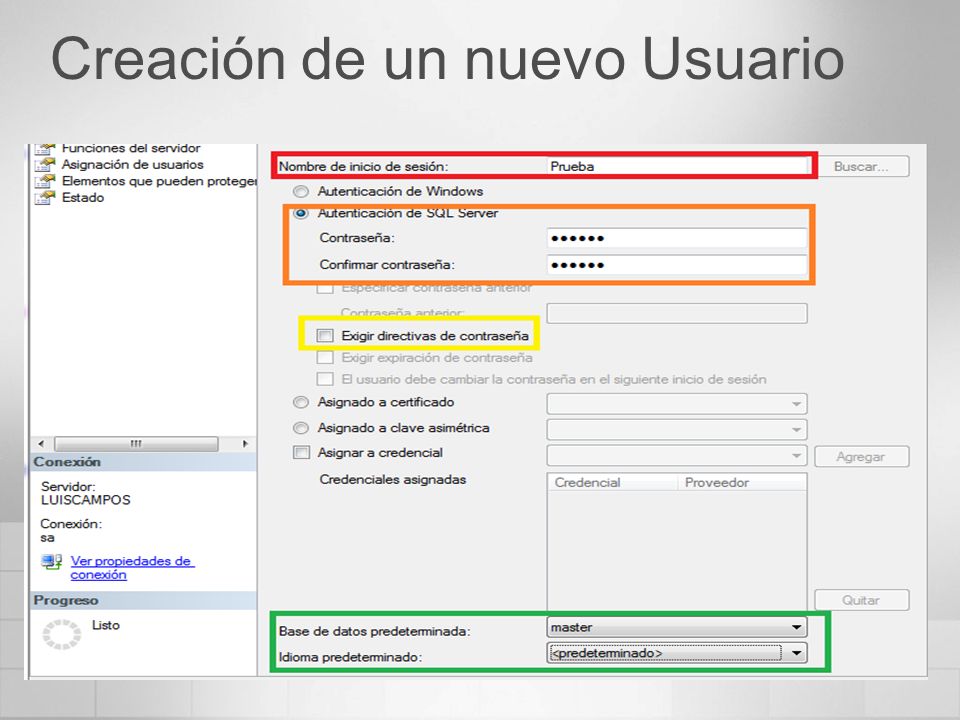Click the Agregar button

(x=861, y=457)
